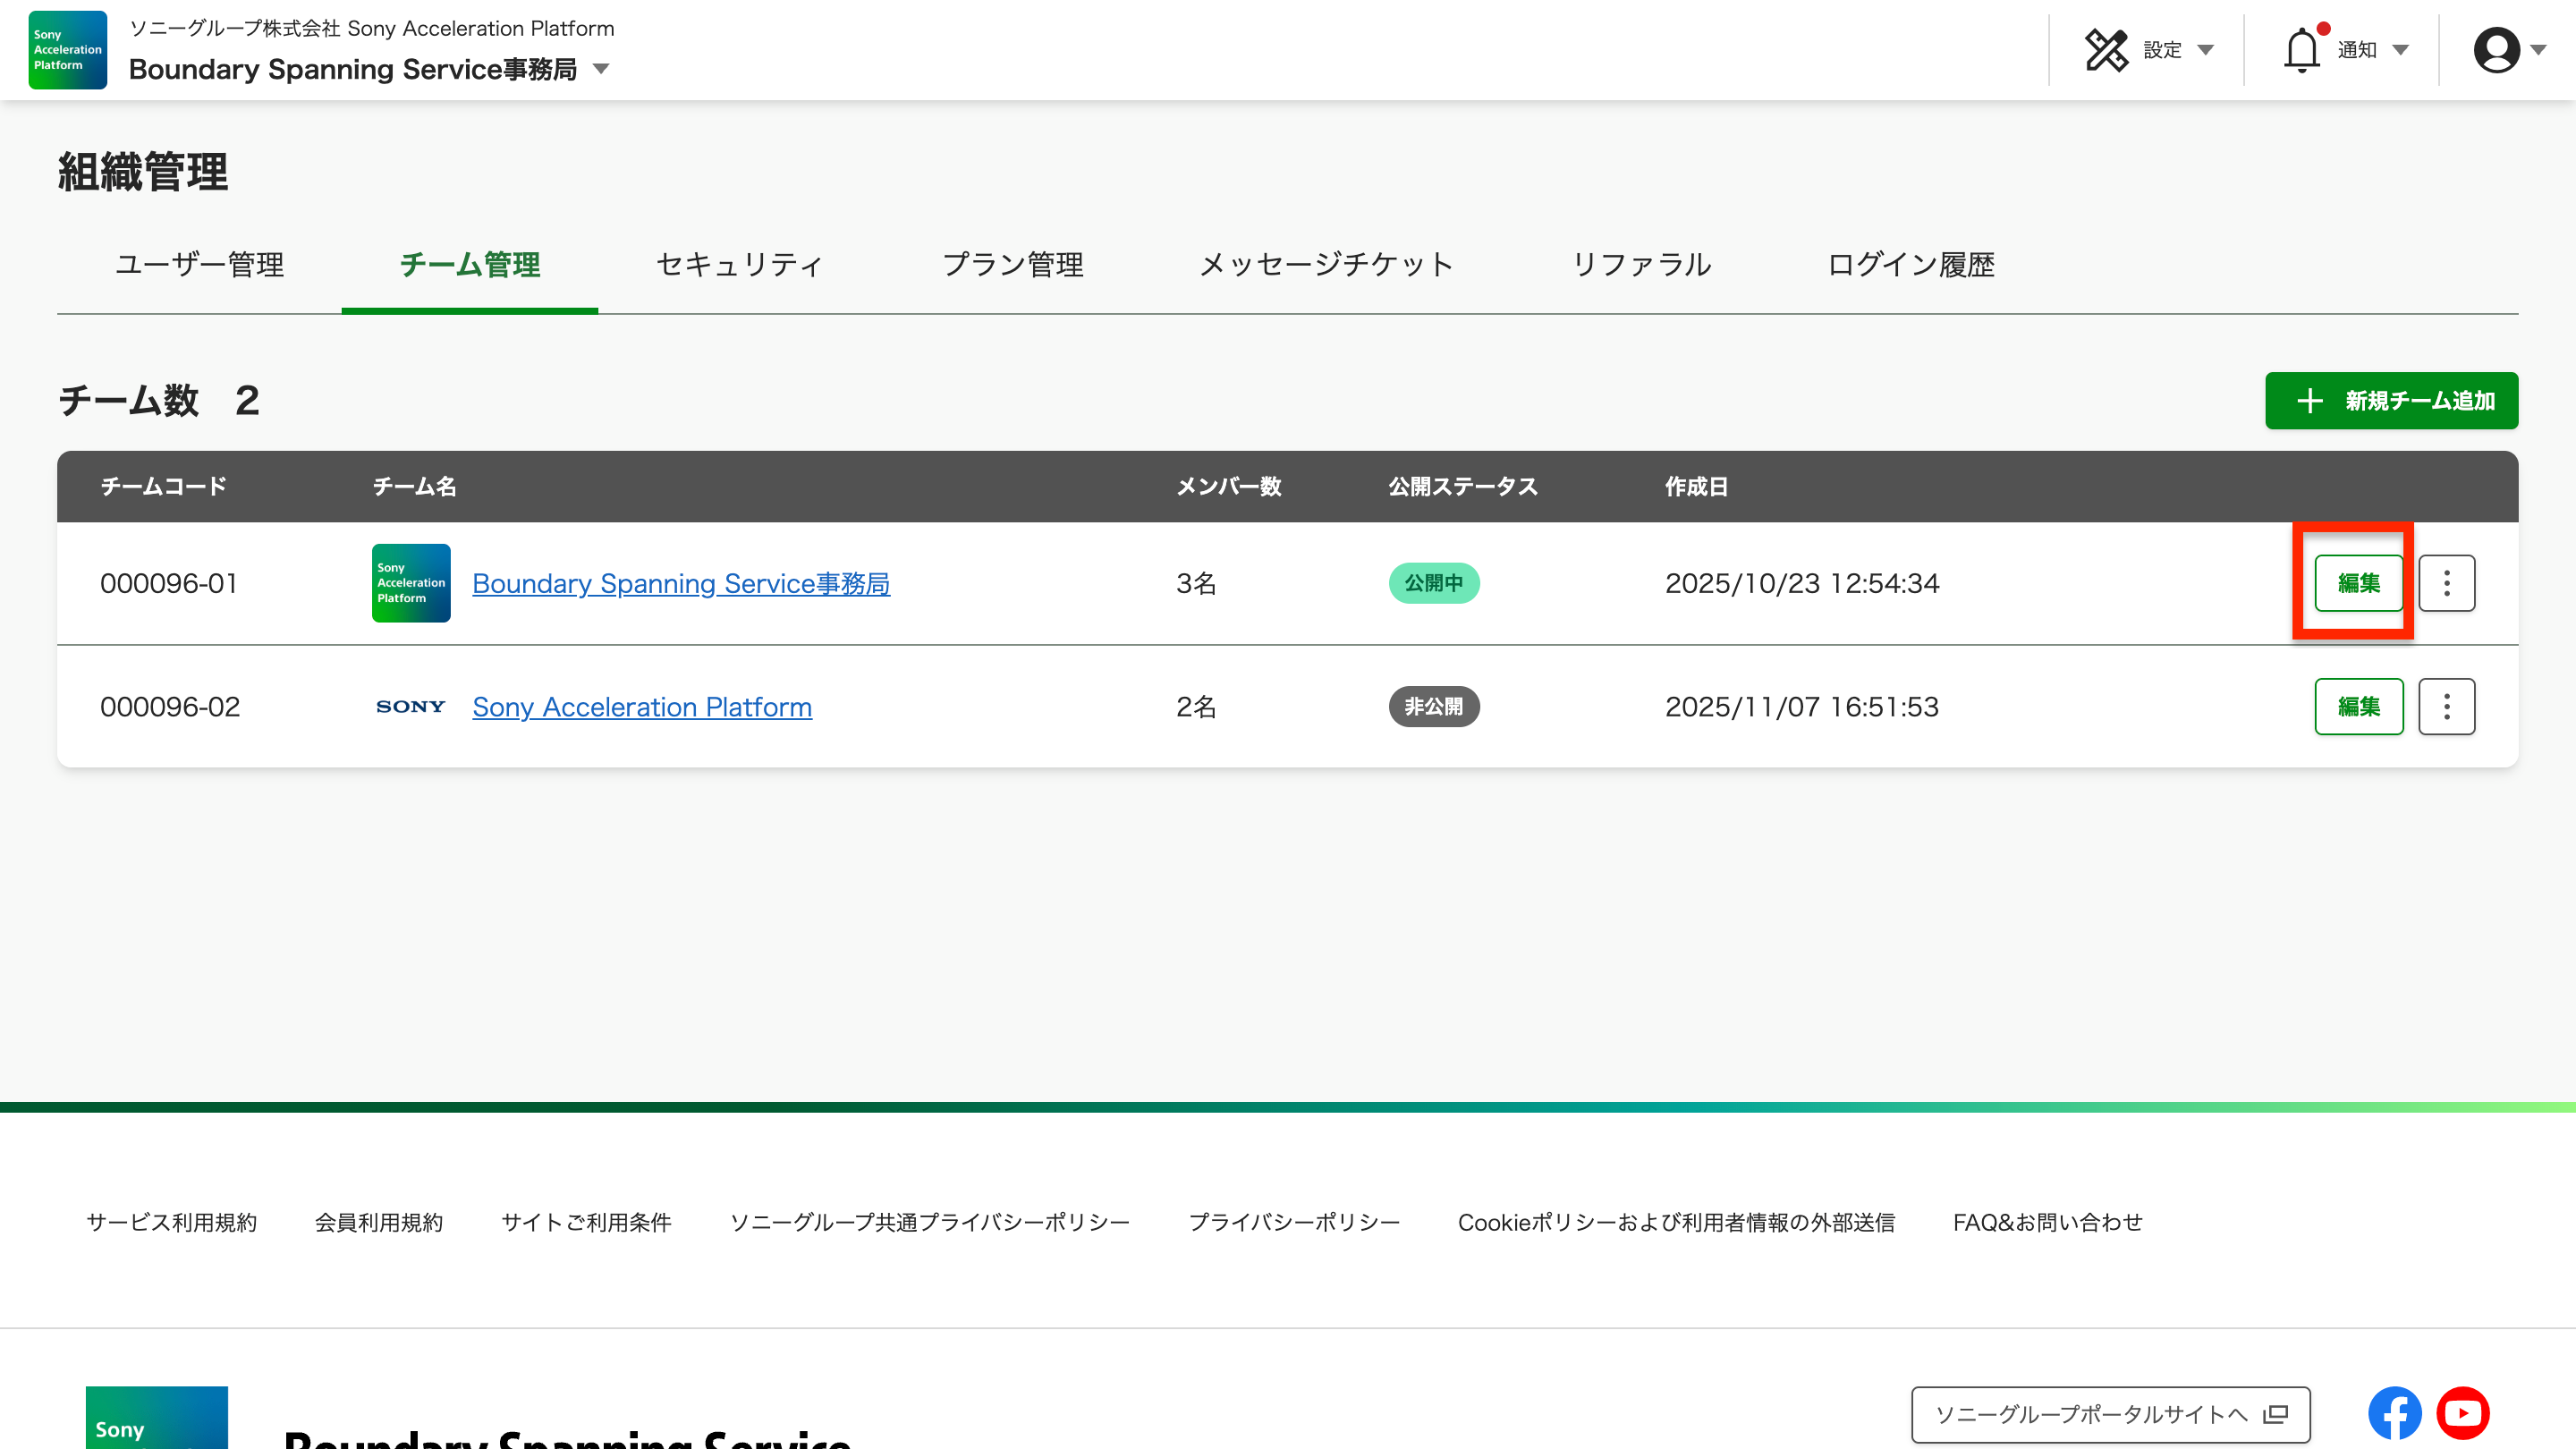Switch to the プラン管理 tab
Screen dimensions: 2576x1449
(x=1013, y=265)
